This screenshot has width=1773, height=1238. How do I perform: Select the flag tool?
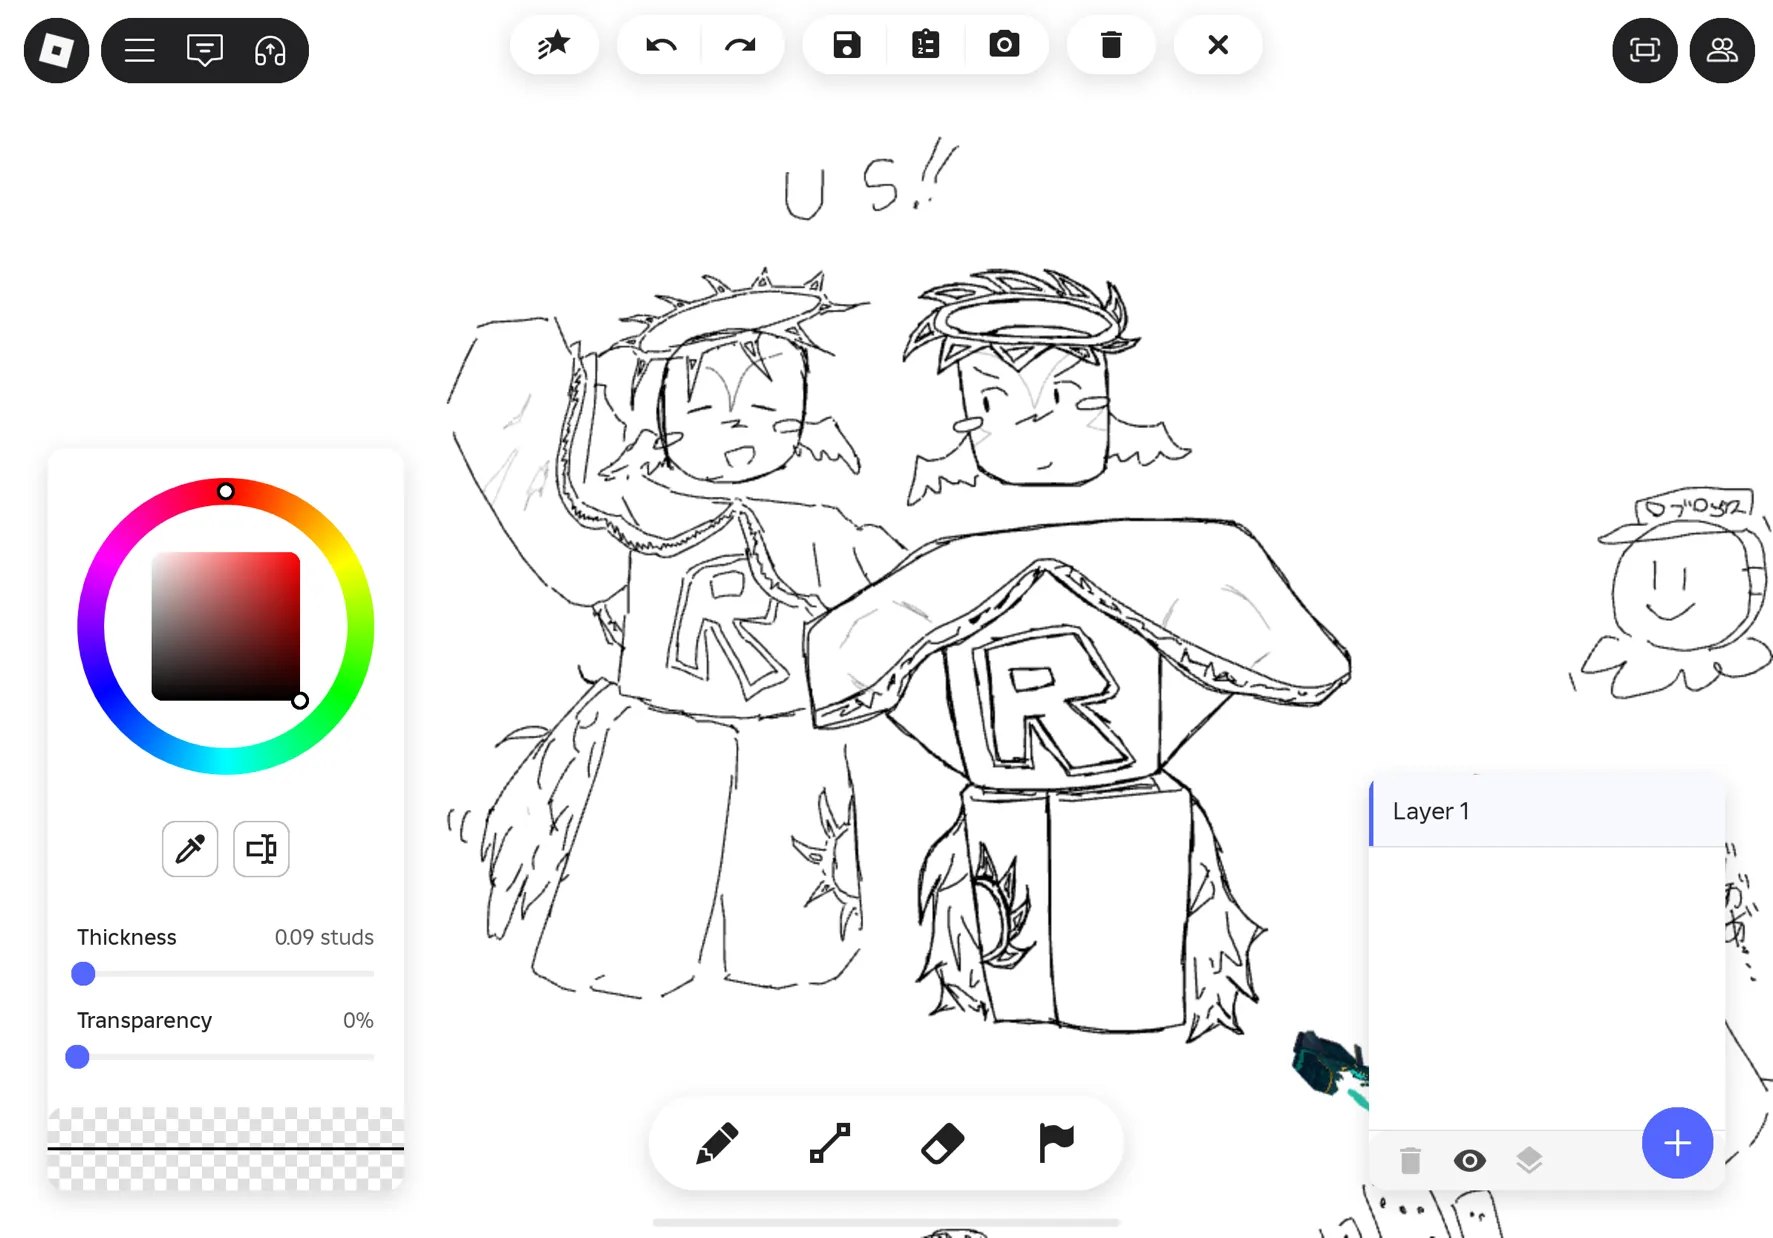(x=1056, y=1143)
